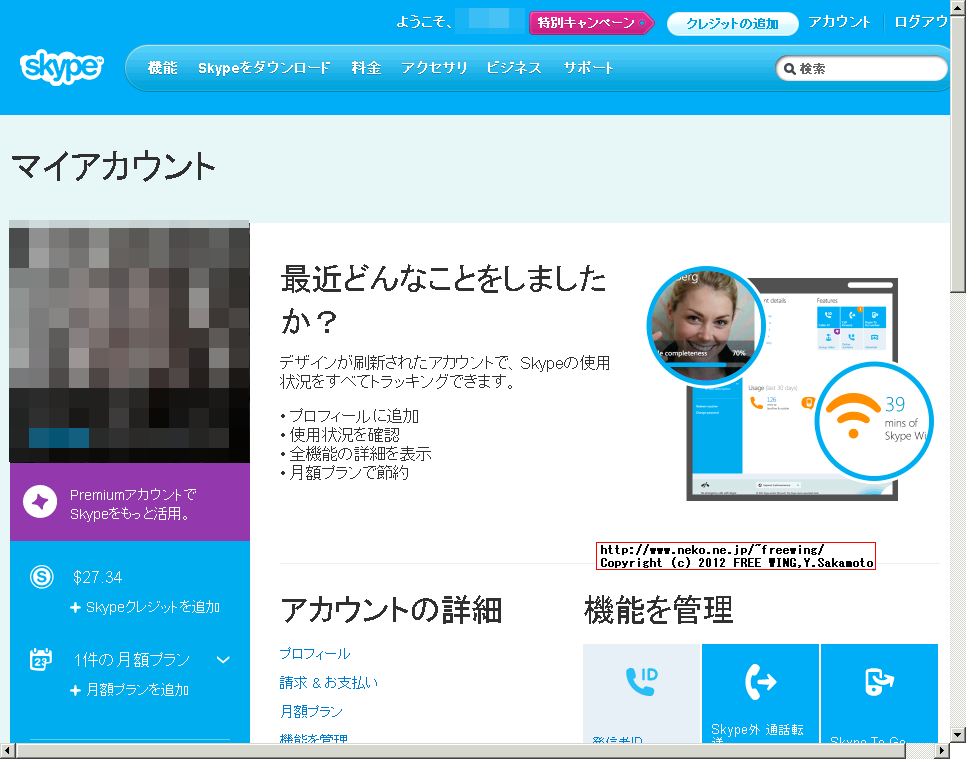966x759 pixels.
Task: Click Skypeクレジットを追加 link
Action: pos(153,607)
